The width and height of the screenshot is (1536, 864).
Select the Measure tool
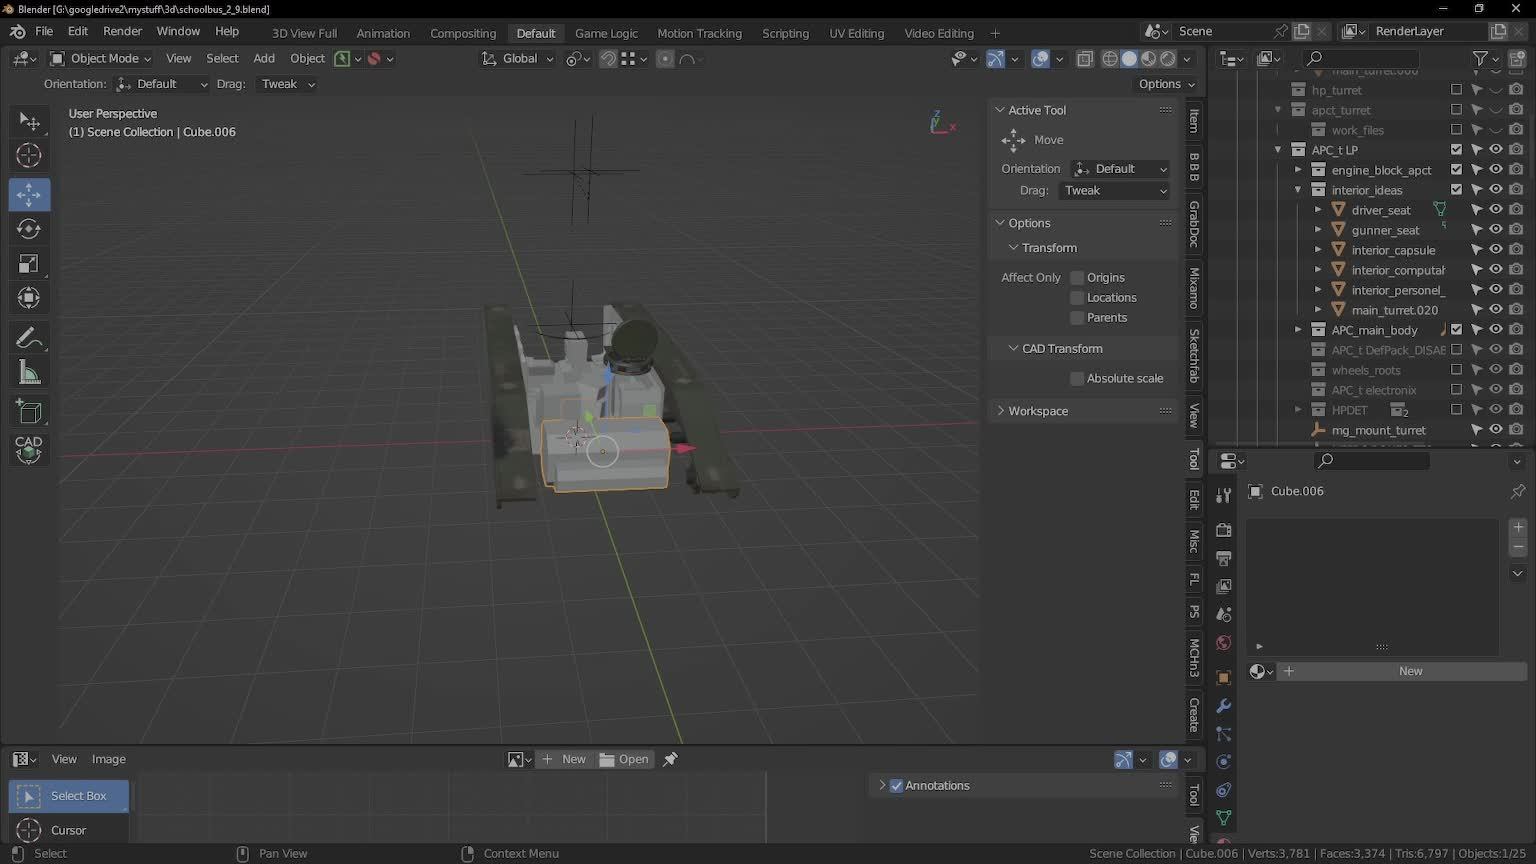point(29,373)
